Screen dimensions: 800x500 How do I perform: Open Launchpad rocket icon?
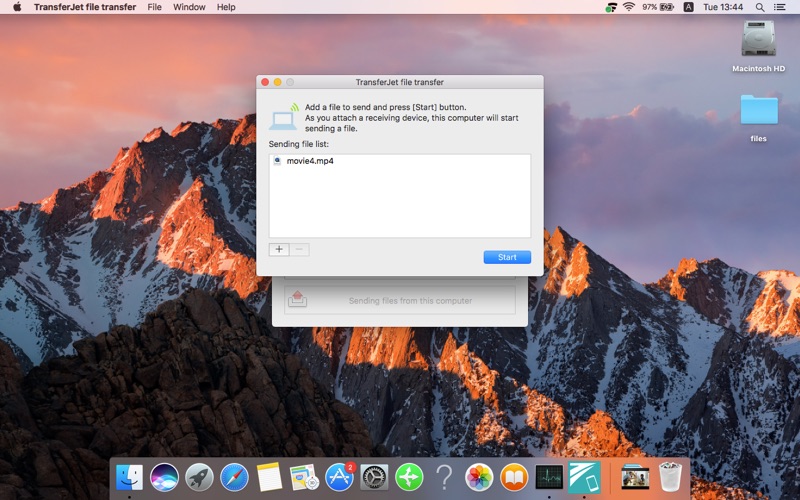pos(199,477)
